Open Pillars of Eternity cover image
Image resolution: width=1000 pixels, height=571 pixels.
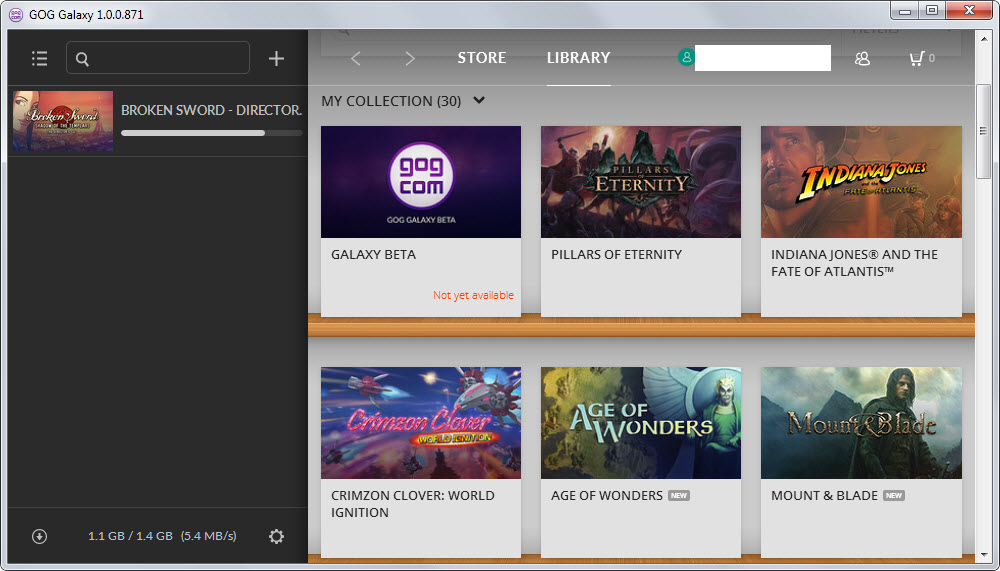tap(641, 182)
